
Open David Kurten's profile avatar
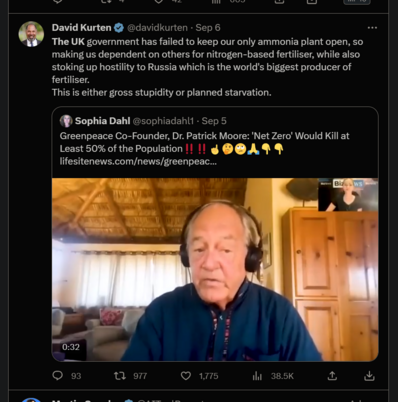[x=31, y=34]
